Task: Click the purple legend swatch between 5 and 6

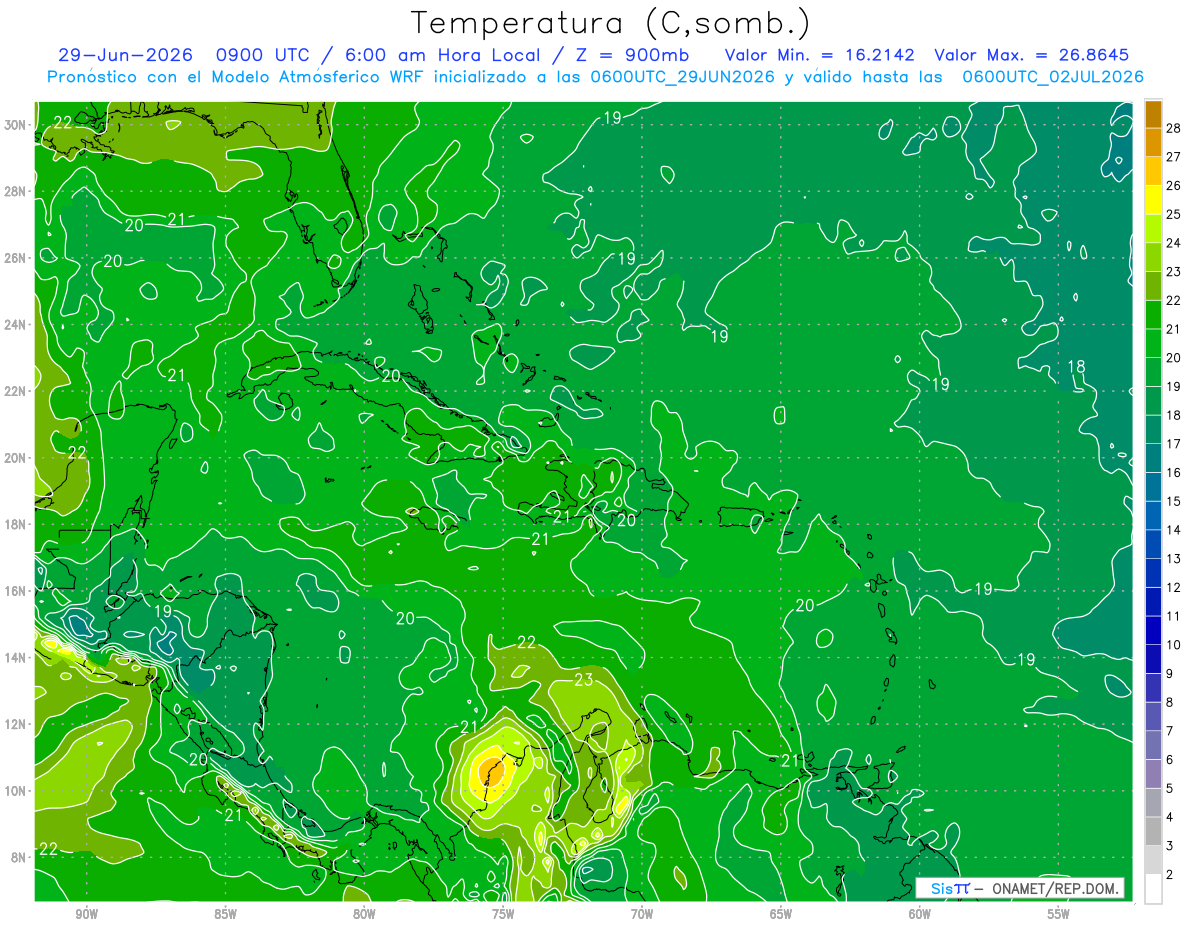Action: (1153, 774)
